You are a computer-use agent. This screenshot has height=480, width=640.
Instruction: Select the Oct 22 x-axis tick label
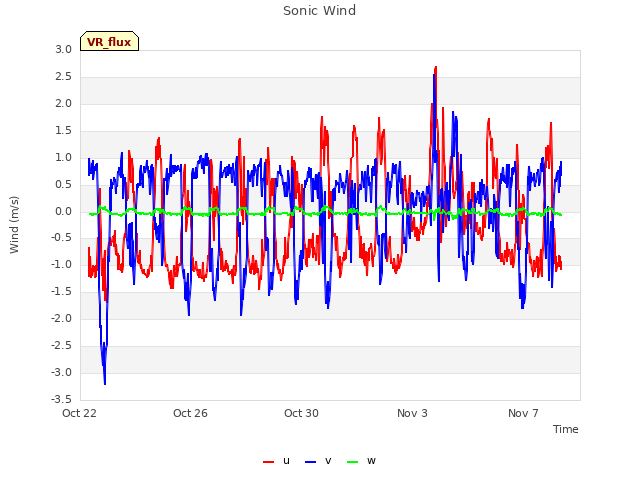coord(79,413)
